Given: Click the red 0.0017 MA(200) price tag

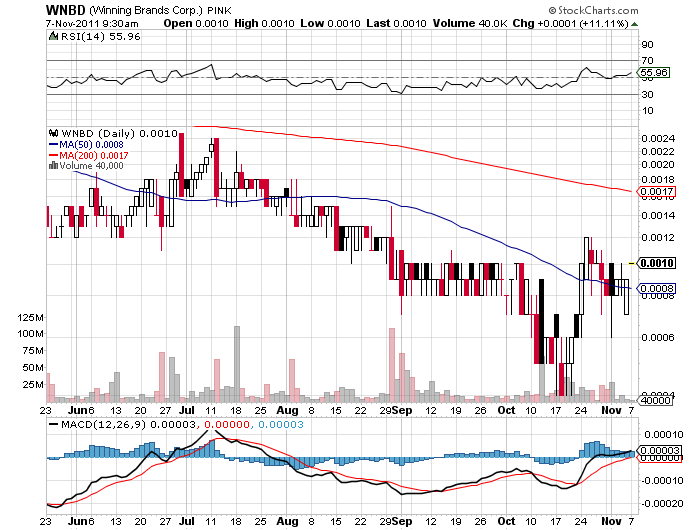Looking at the screenshot, I should (656, 192).
